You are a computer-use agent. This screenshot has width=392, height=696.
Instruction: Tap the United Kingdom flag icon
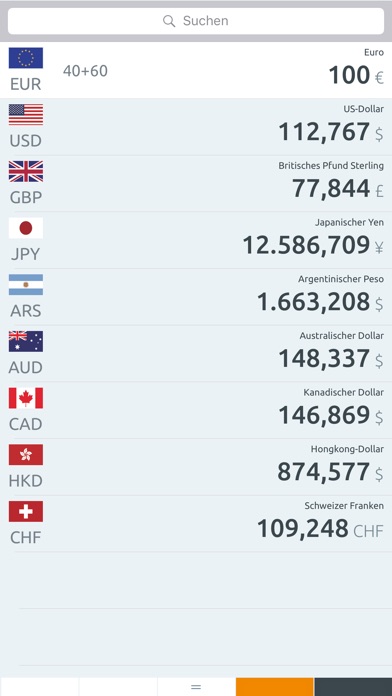(26, 171)
